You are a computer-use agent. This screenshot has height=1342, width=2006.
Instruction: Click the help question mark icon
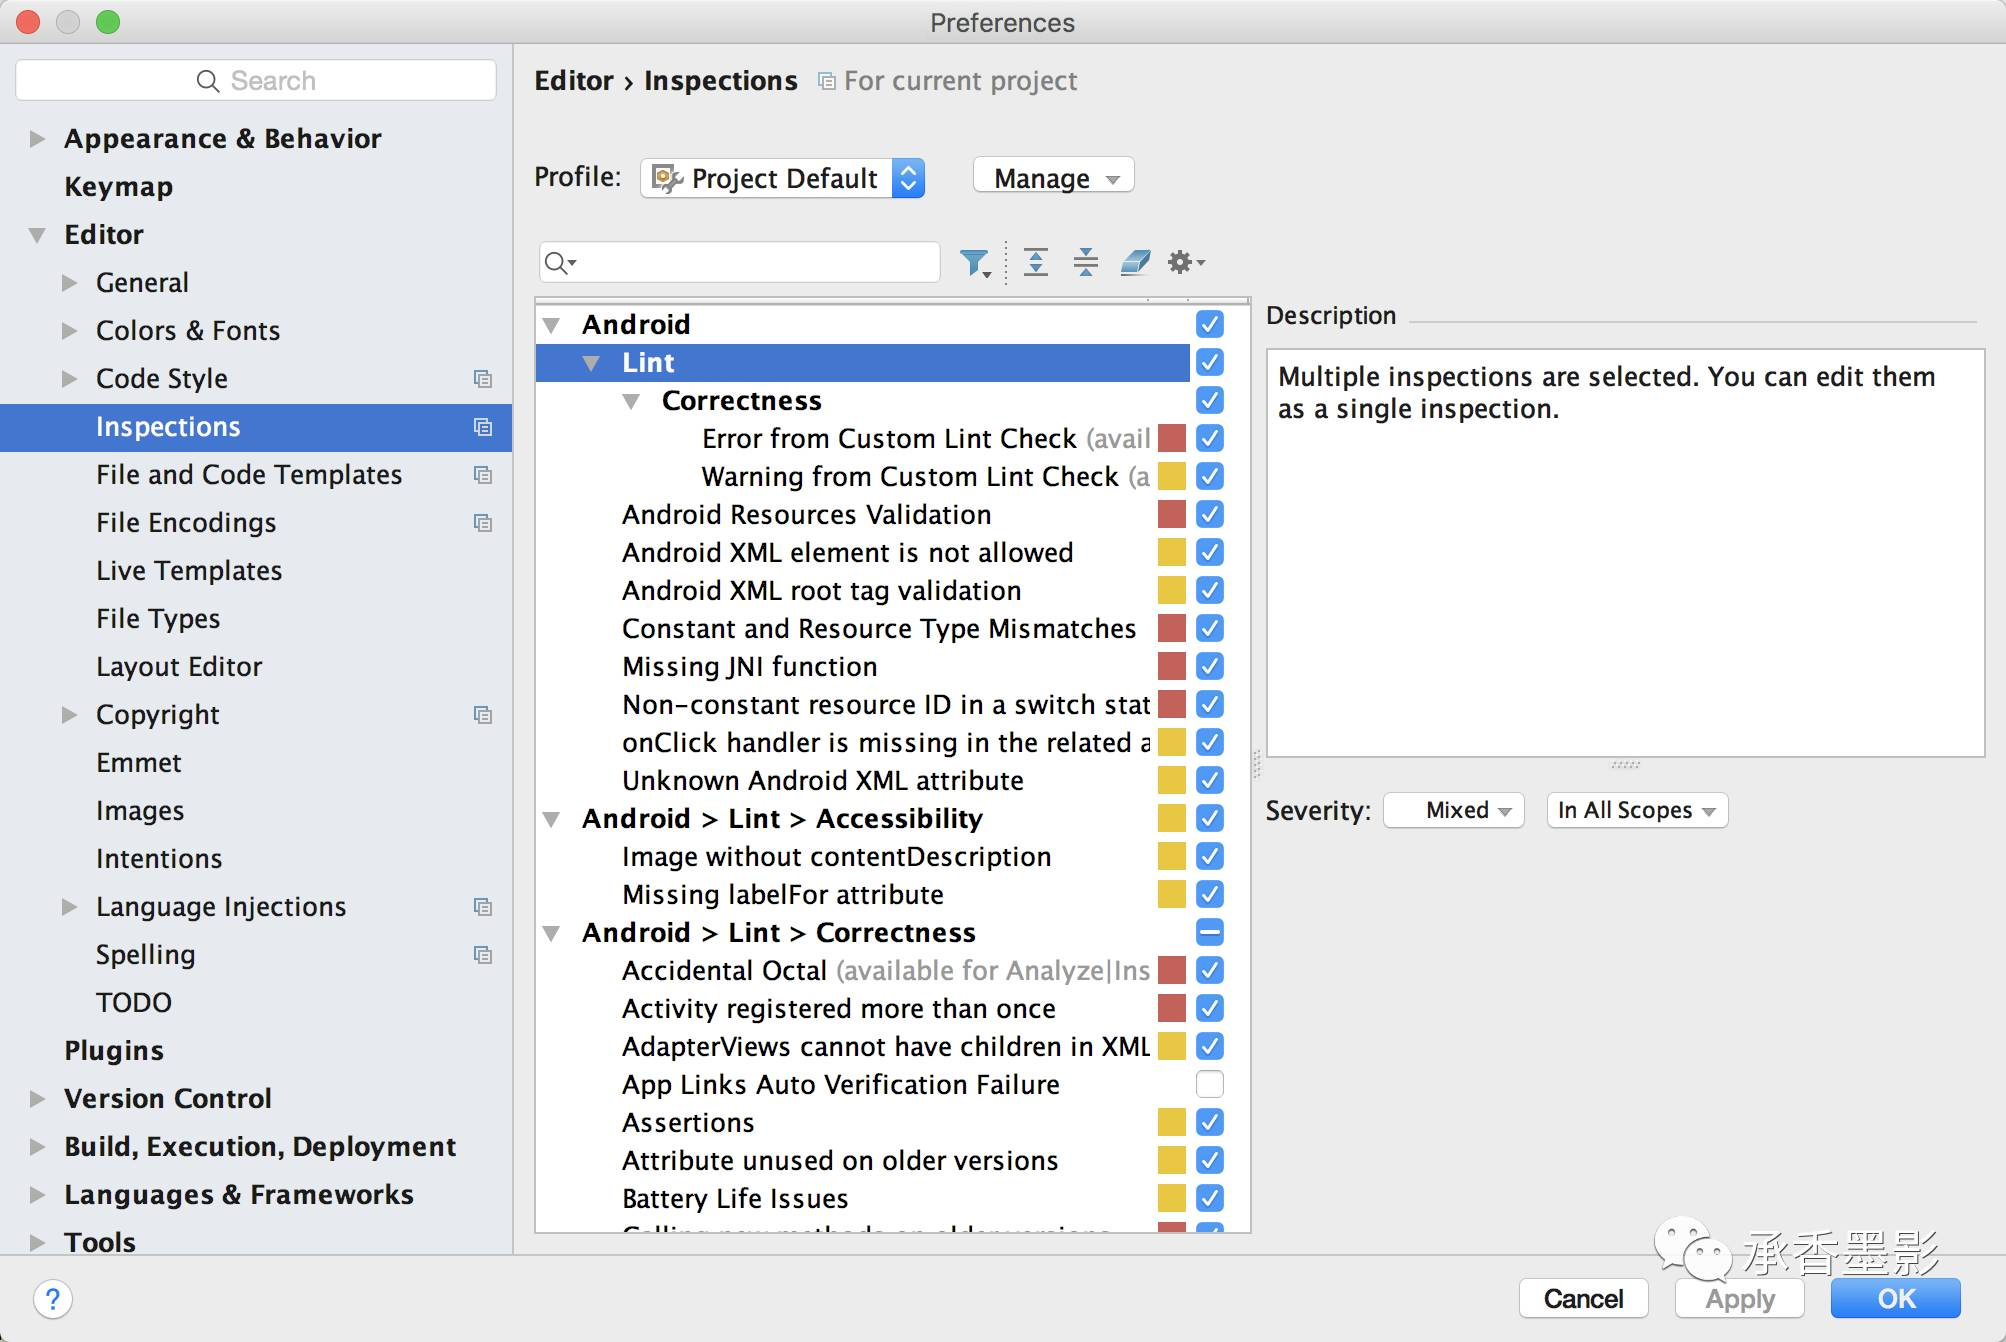(x=52, y=1299)
